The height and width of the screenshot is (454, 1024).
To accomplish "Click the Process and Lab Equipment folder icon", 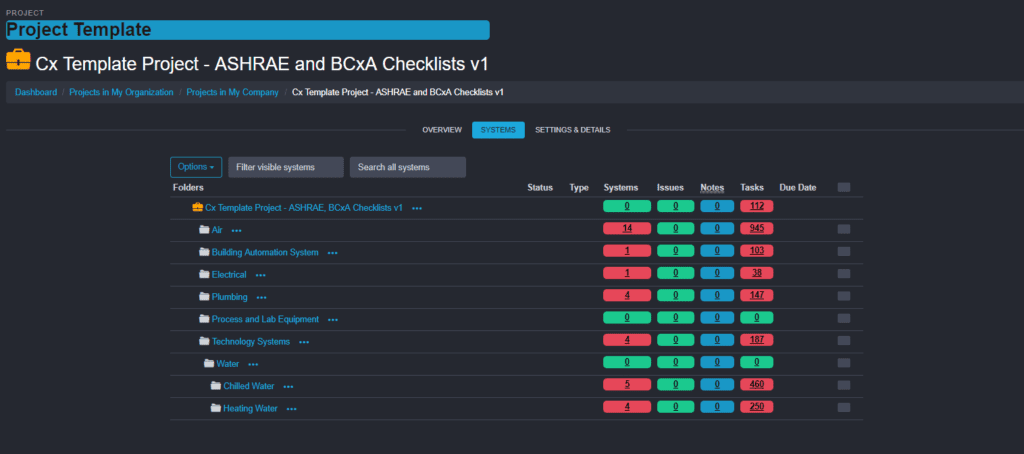I will [204, 319].
